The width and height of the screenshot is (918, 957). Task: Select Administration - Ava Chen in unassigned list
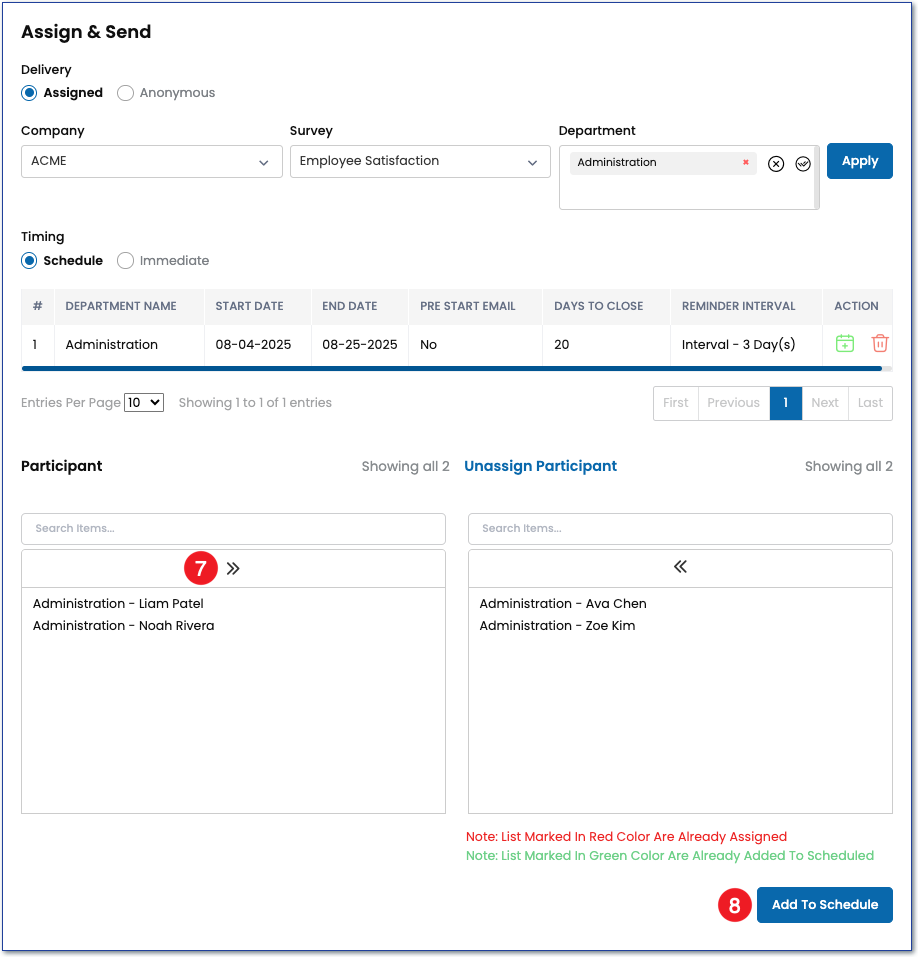(x=563, y=604)
